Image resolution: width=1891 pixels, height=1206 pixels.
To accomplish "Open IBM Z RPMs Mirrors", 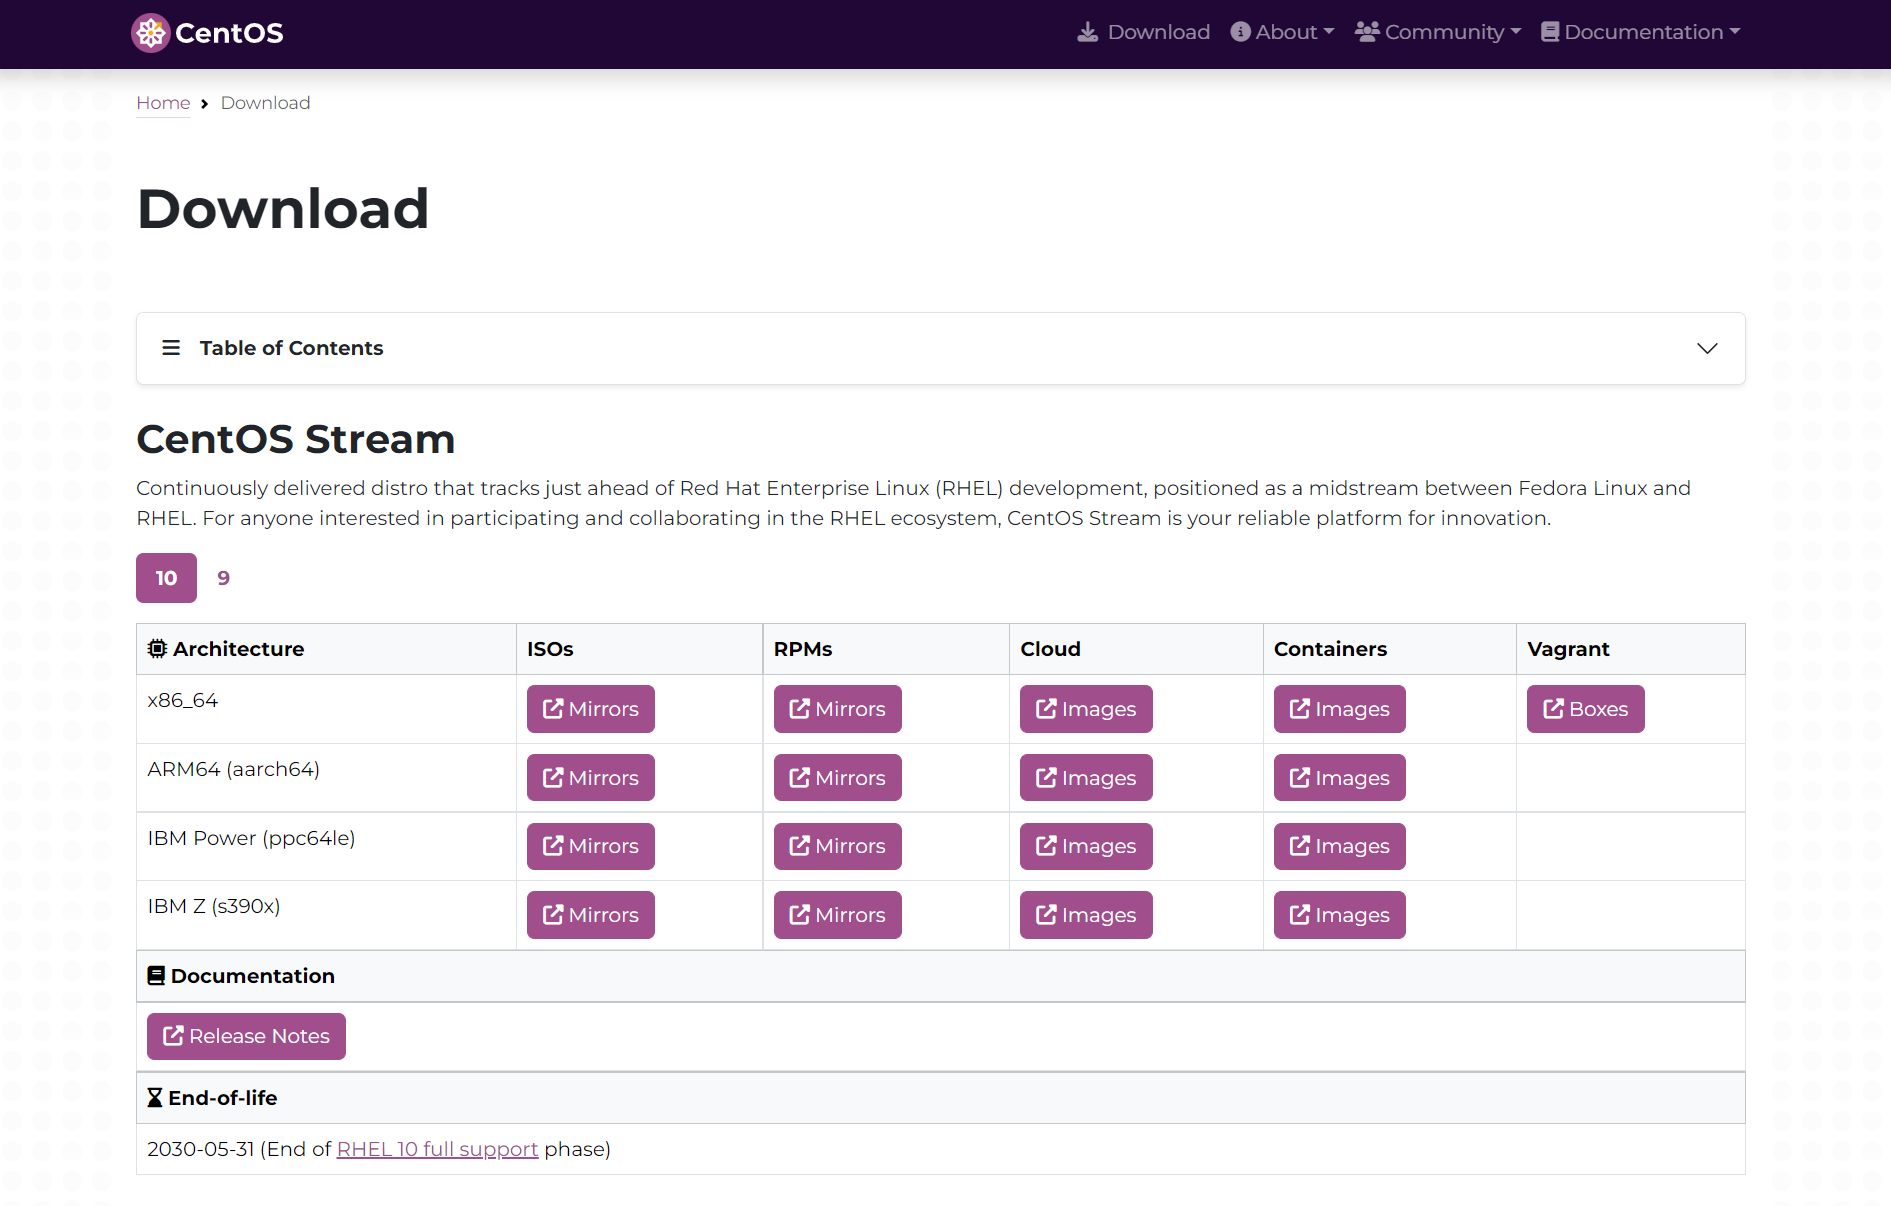I will pos(838,915).
